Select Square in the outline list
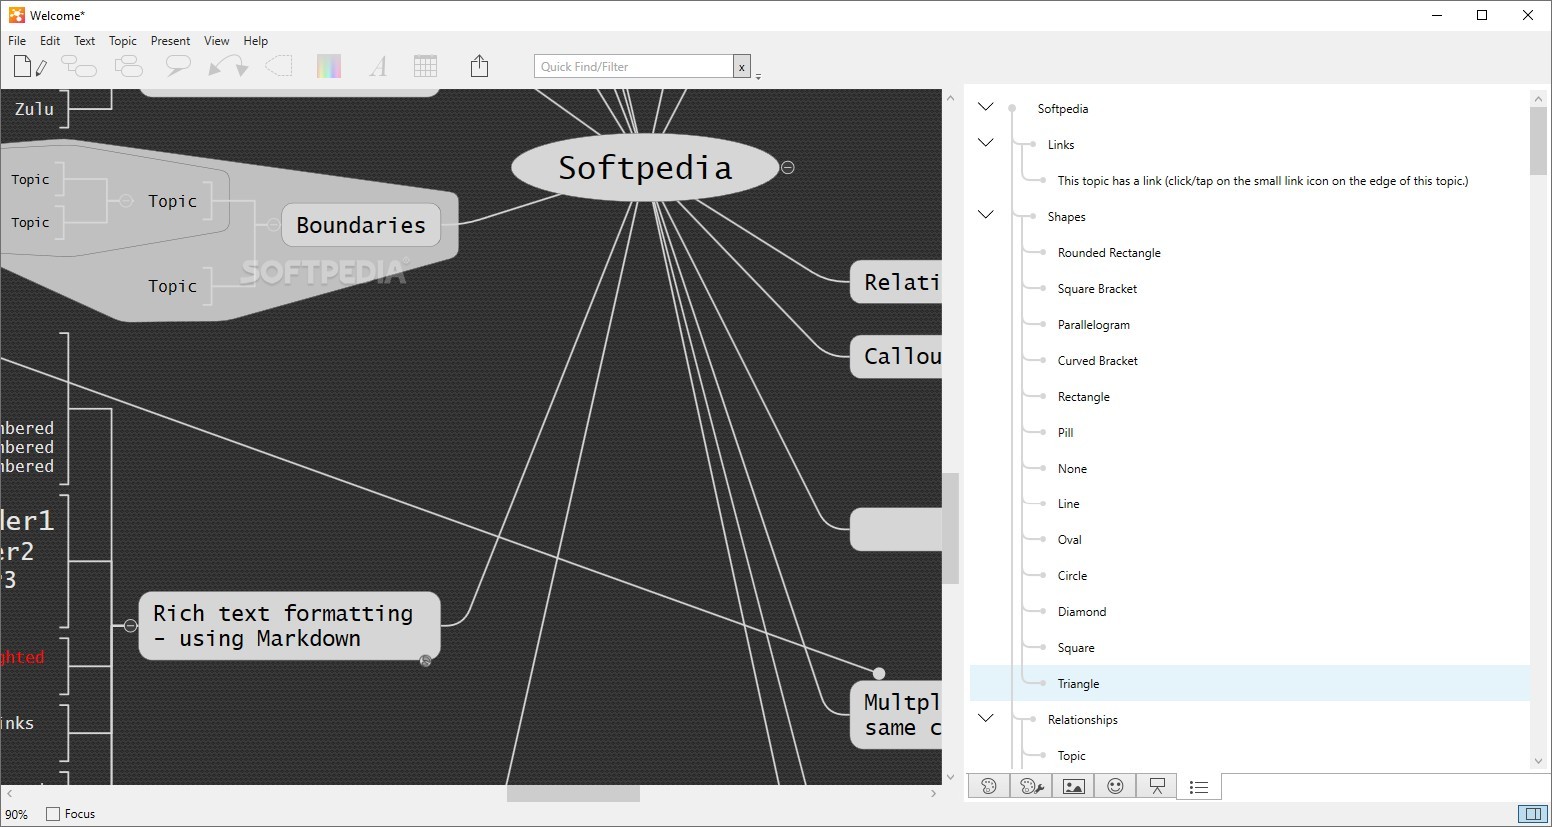 tap(1076, 648)
